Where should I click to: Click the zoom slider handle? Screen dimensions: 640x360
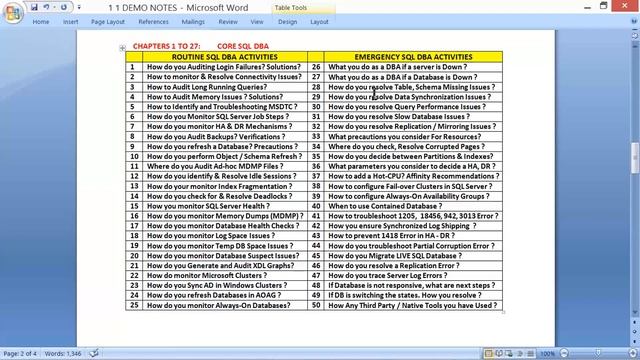pos(598,353)
